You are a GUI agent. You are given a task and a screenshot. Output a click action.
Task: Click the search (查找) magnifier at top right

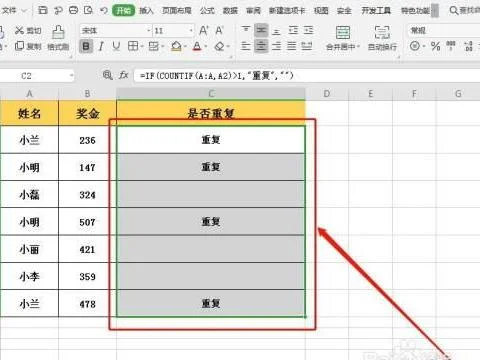click(x=454, y=10)
